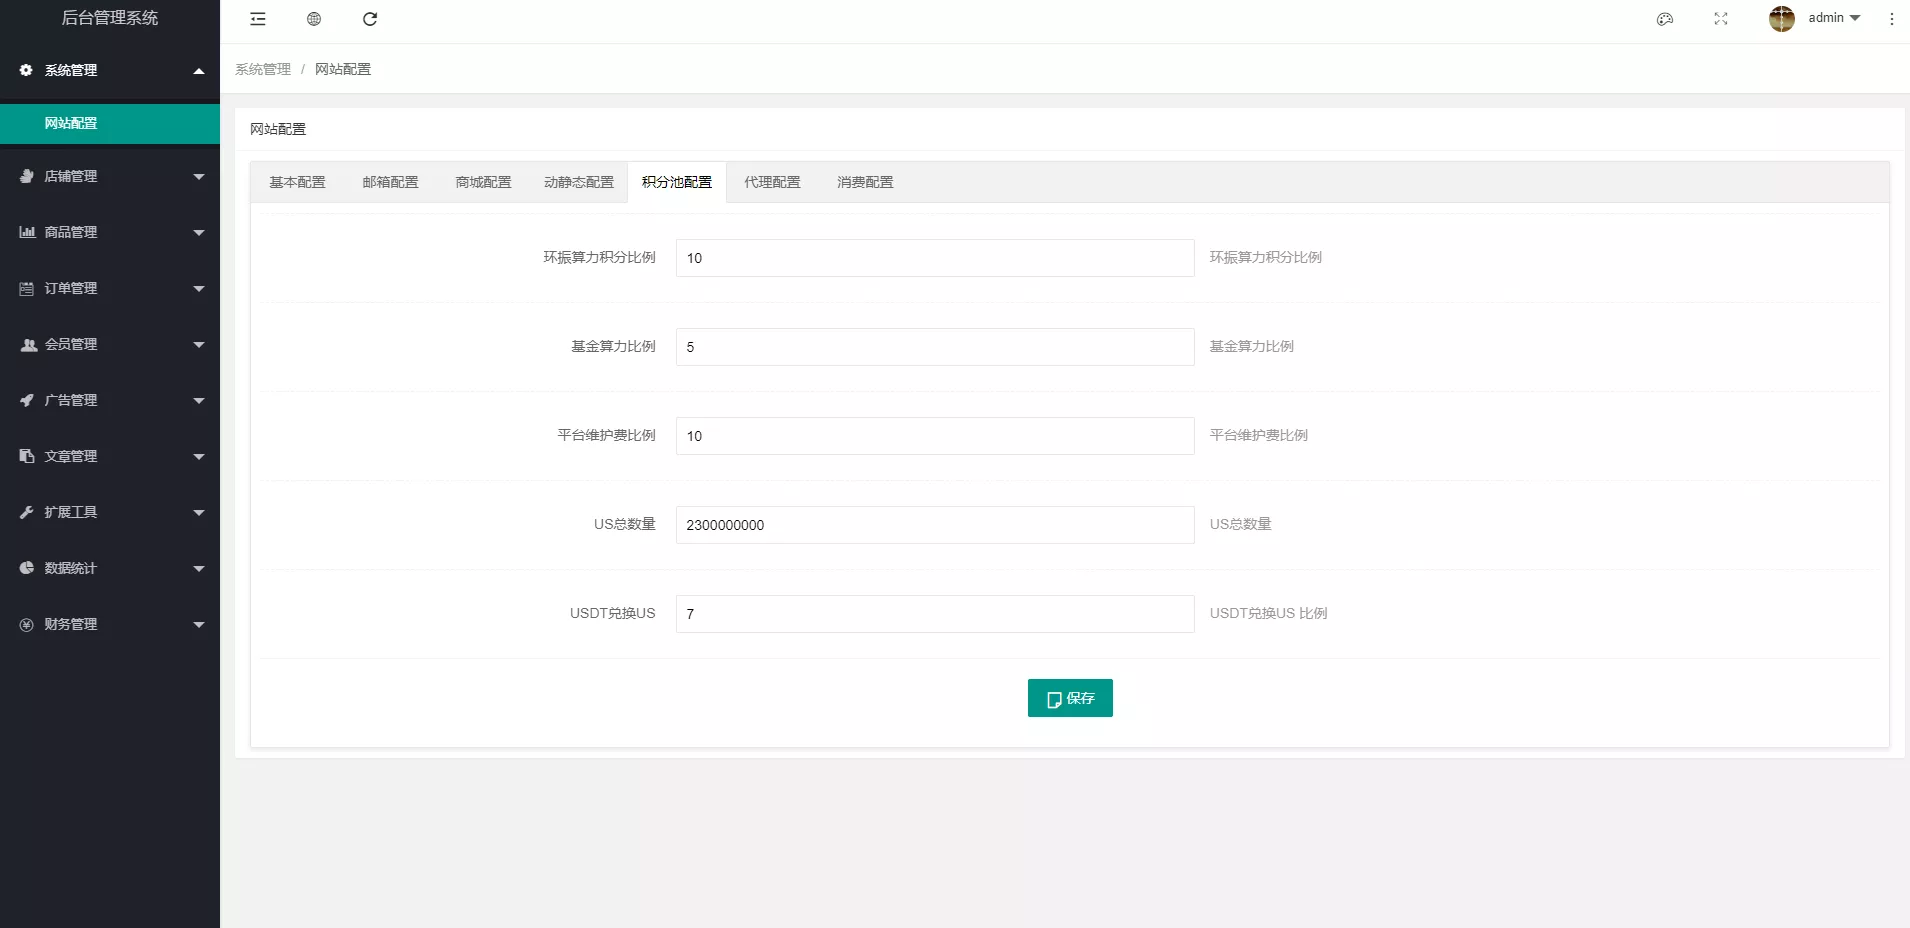Expand the 店铺管理 sidebar menu
Image resolution: width=1910 pixels, height=928 pixels.
click(x=110, y=176)
